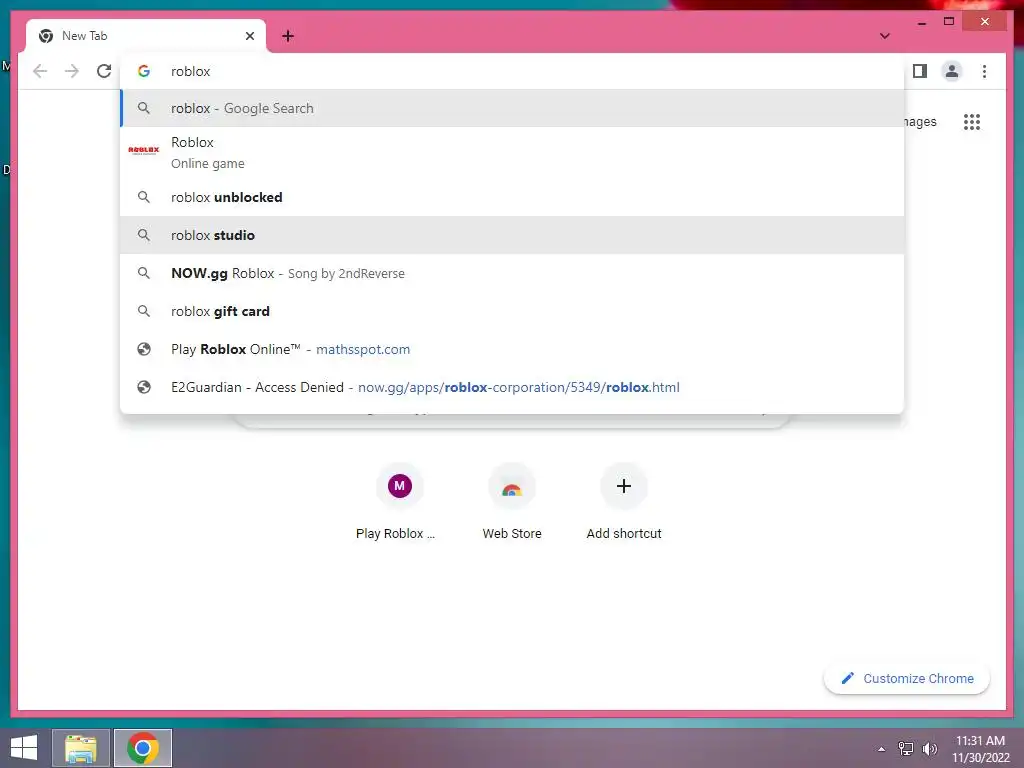Select 'roblox gift card' suggestion
Viewport: 1024px width, 768px height.
click(x=512, y=312)
